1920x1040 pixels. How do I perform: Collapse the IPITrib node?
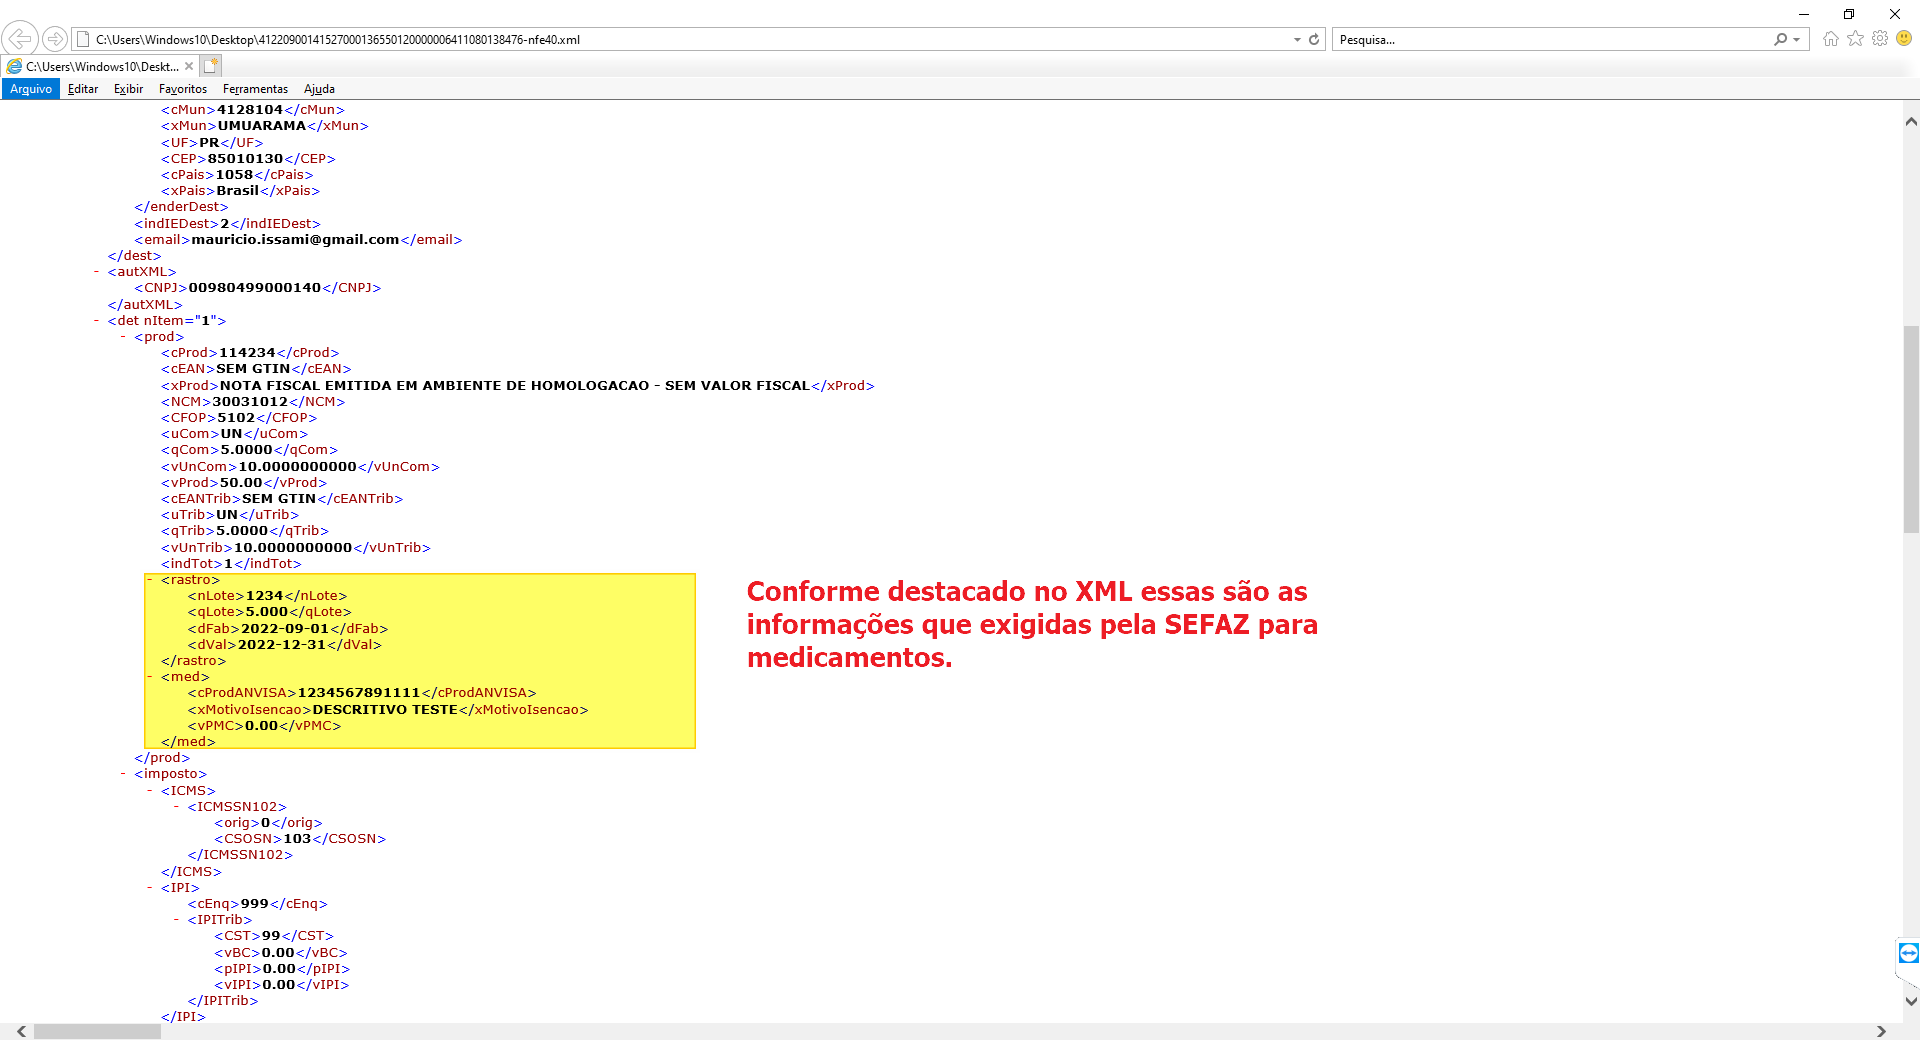point(177,920)
